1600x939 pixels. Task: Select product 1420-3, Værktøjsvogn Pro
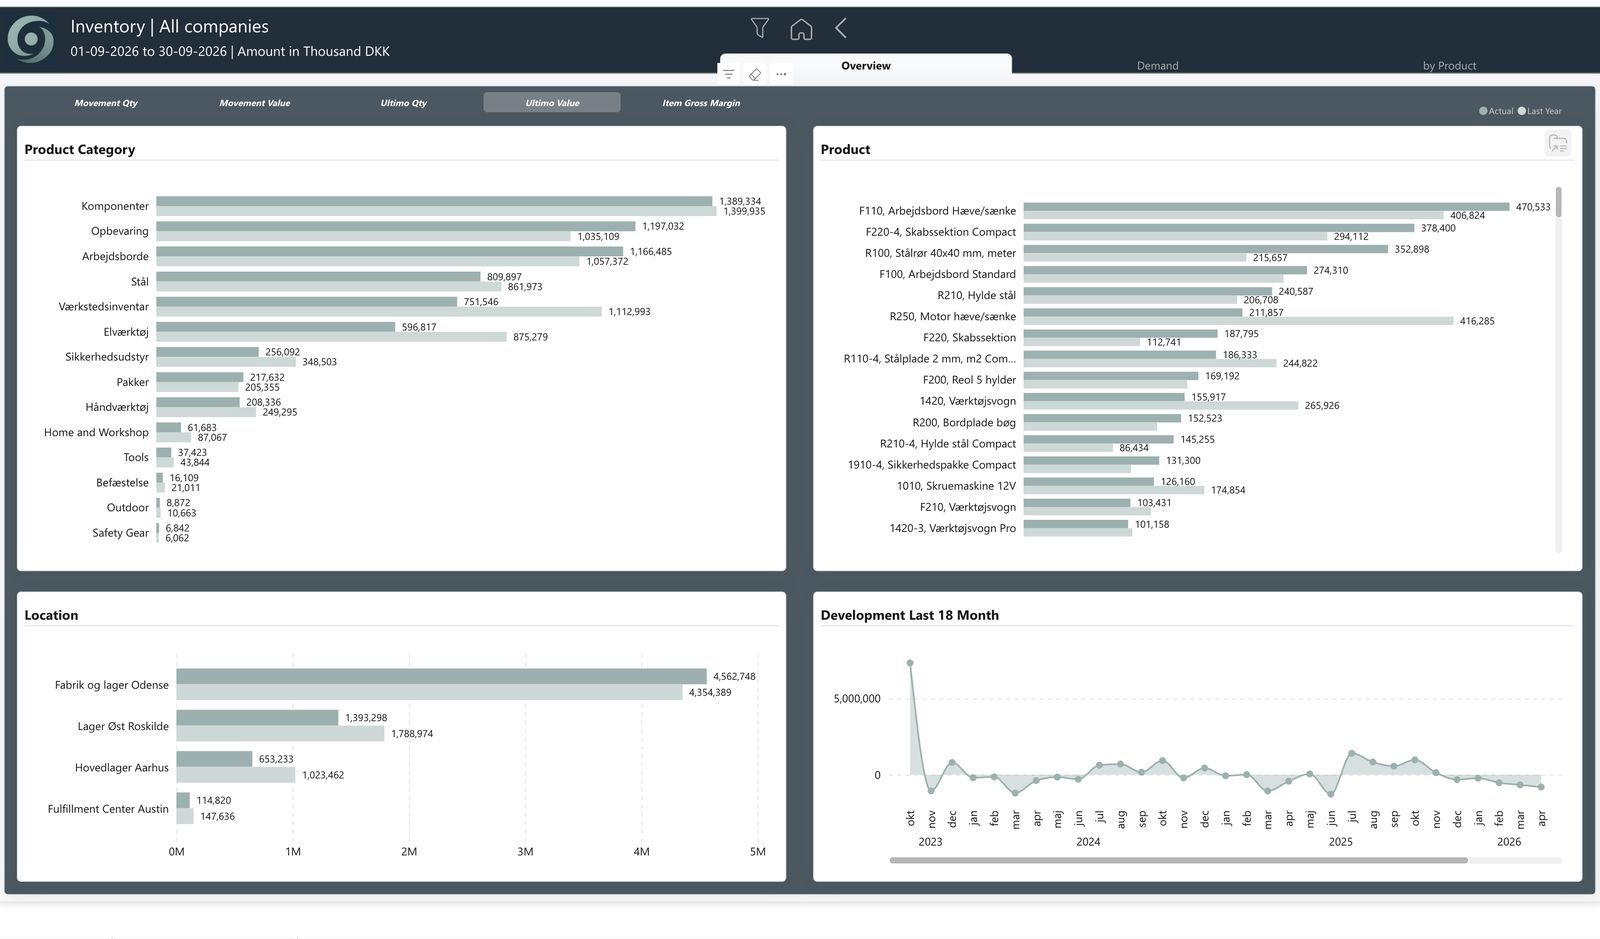pyautogui.click(x=953, y=528)
